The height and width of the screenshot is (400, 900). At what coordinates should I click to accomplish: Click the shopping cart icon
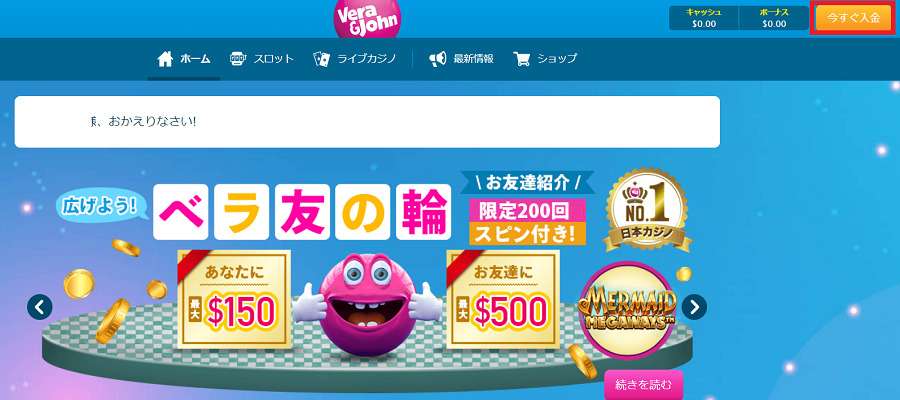(522, 59)
